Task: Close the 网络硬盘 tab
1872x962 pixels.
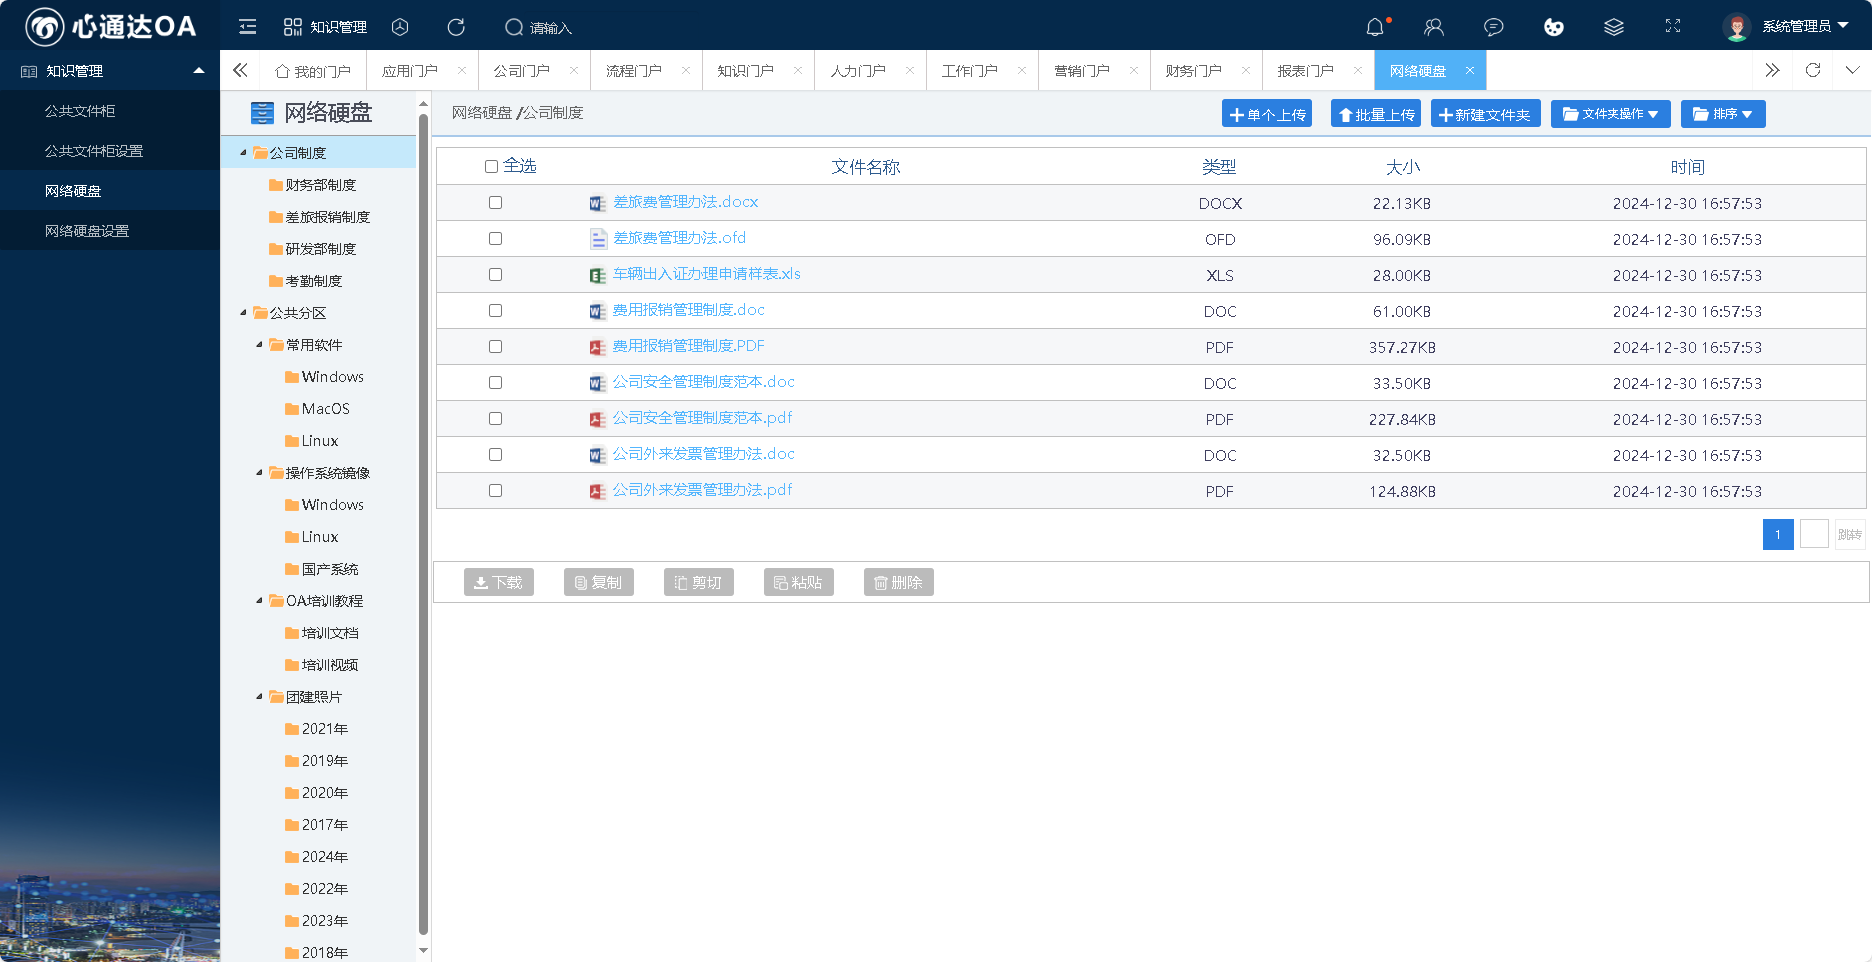Action: pos(1469,70)
